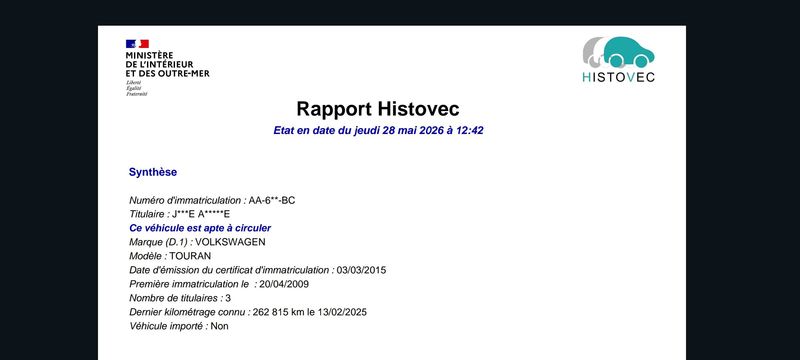This screenshot has width=800, height=360.
Task: Click the certificate issue date 03/03/2015
Action: point(361,270)
